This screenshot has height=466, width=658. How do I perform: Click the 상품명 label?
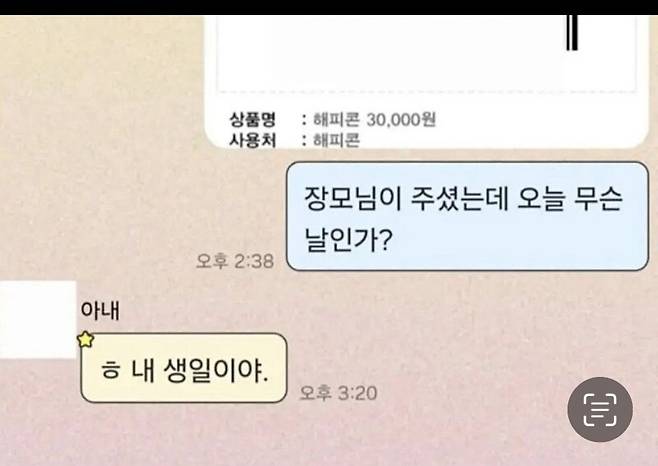252,120
